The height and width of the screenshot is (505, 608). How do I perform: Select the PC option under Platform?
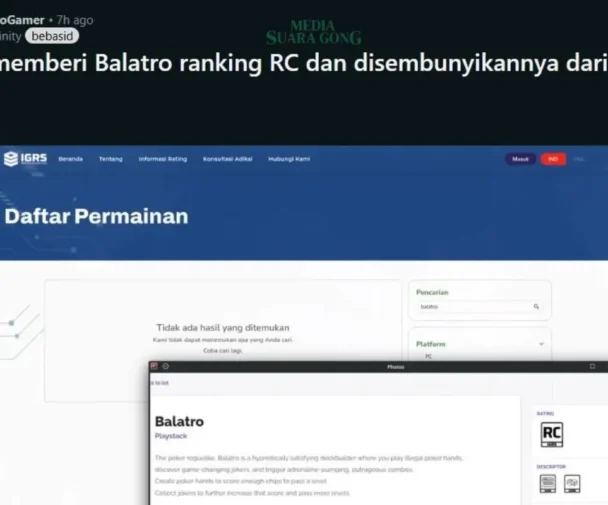[x=429, y=356]
